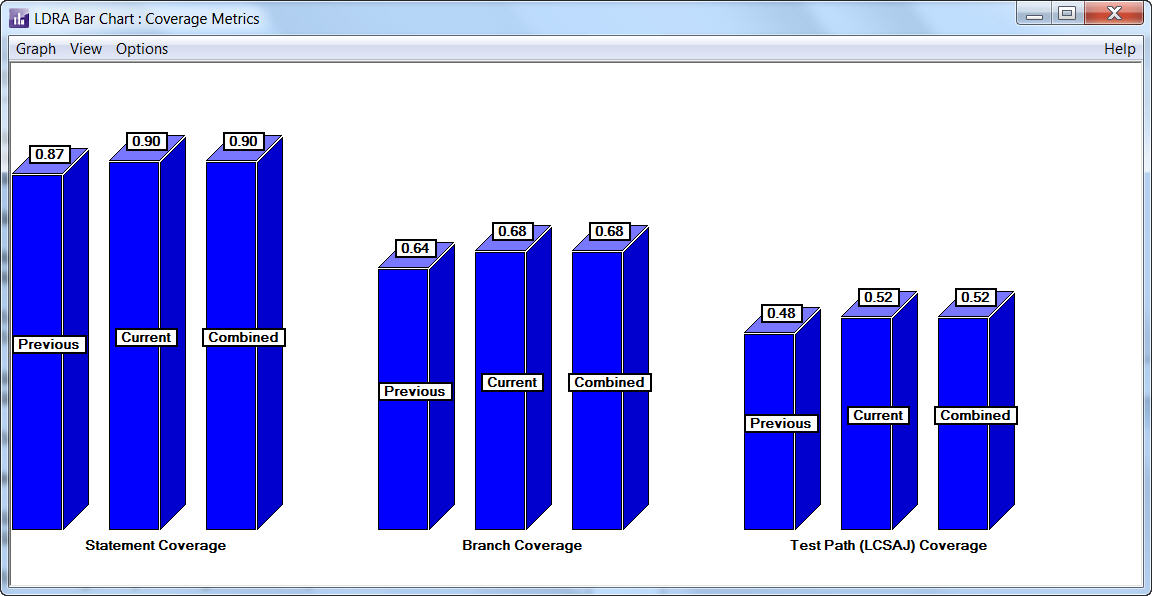Close the LDRA Bar Chart window
The height and width of the screenshot is (596, 1152).
tap(1112, 14)
